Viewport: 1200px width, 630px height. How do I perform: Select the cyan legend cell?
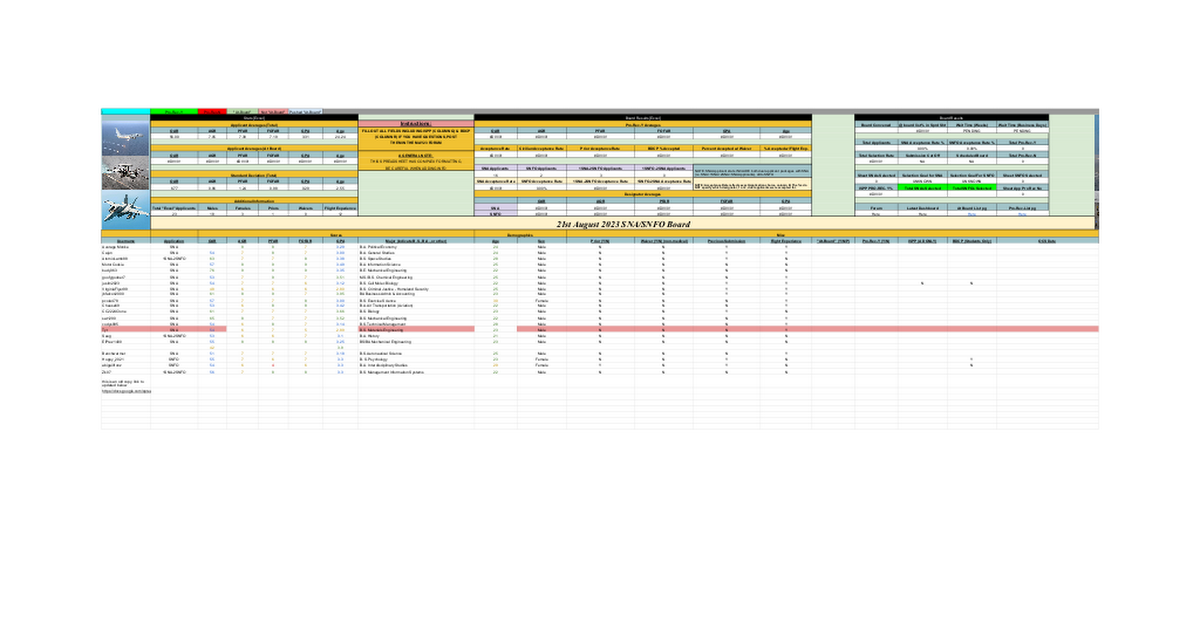pyautogui.click(x=125, y=111)
